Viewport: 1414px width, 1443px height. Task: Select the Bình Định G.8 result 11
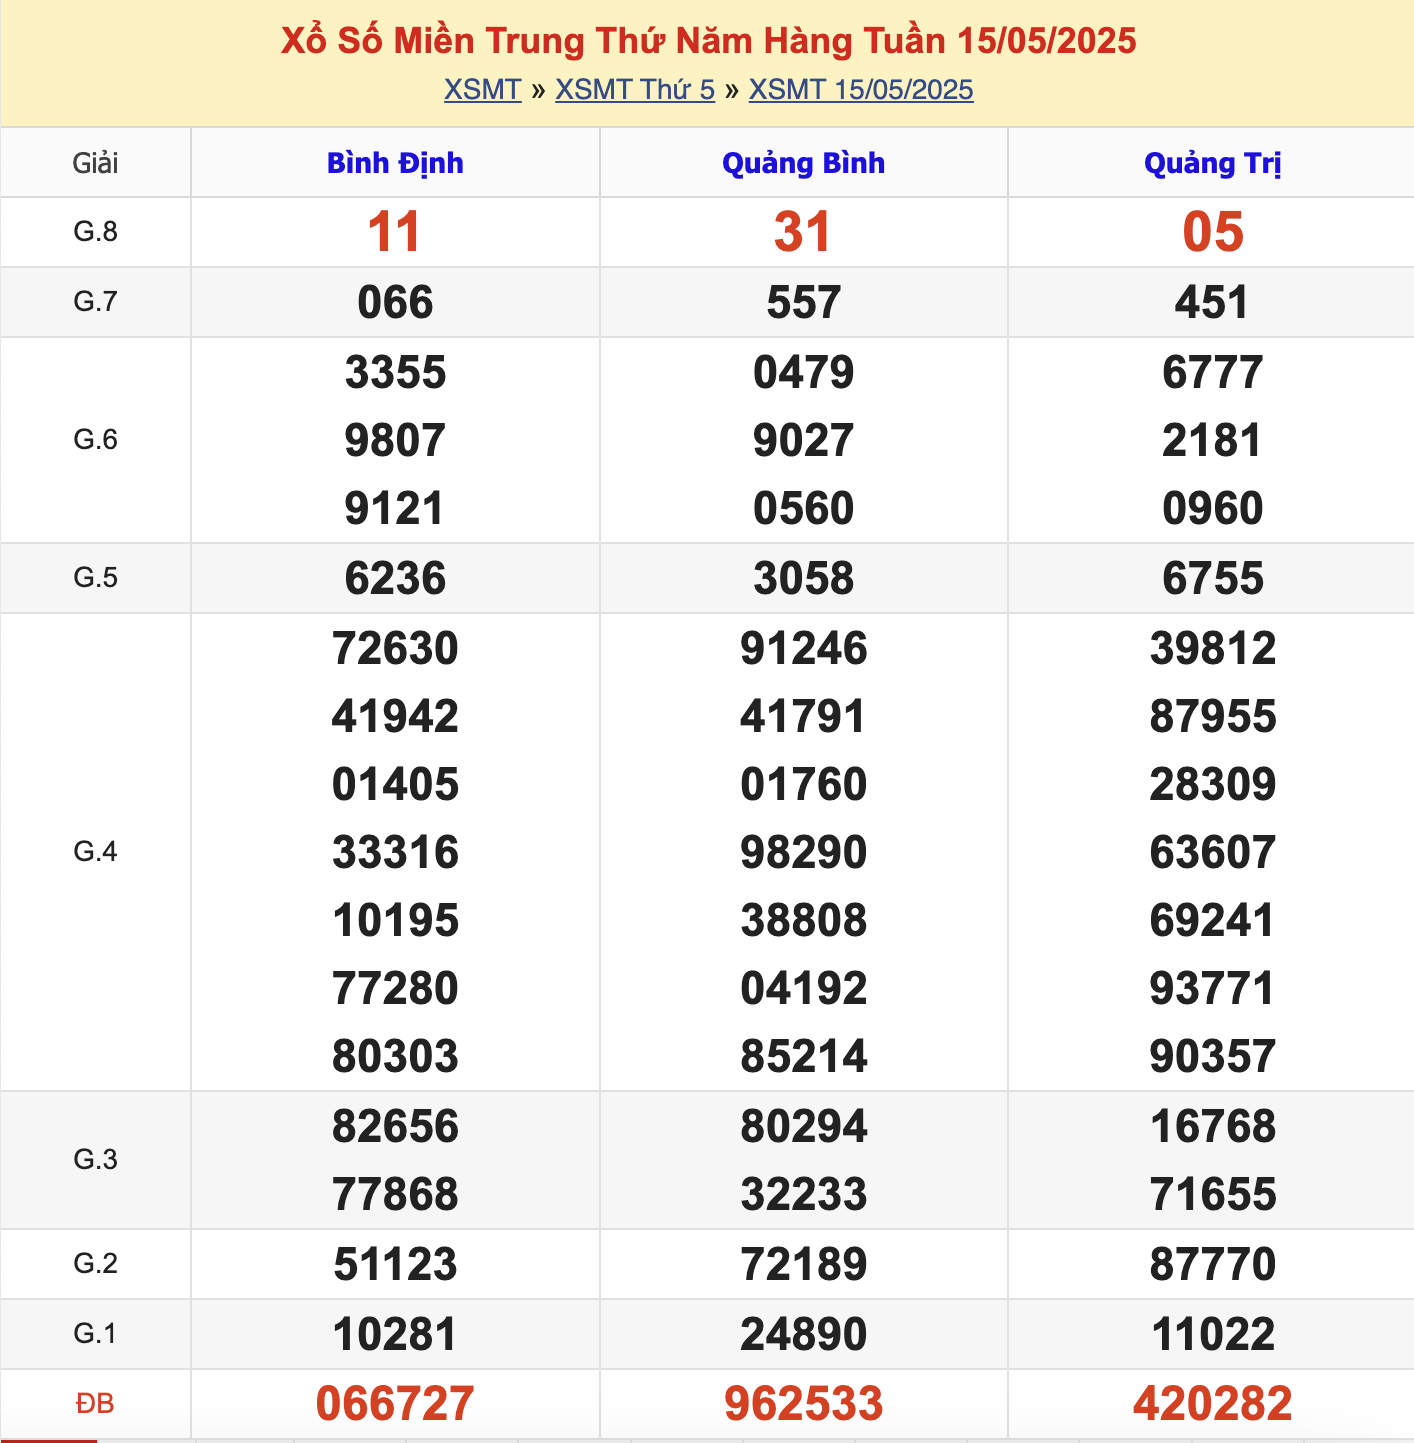(395, 232)
